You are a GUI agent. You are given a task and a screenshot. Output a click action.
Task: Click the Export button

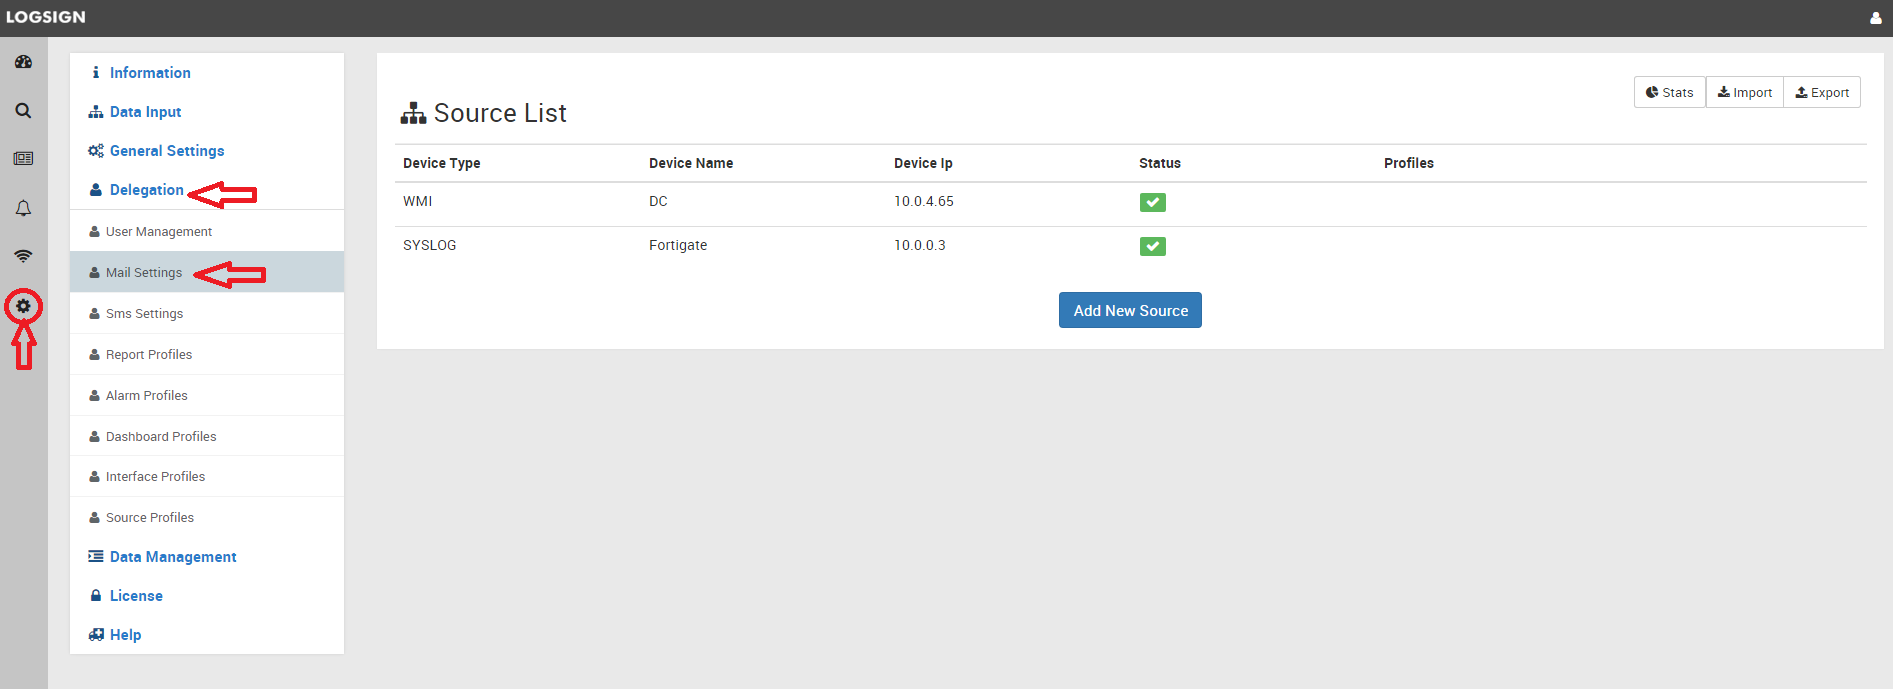pos(1822,92)
